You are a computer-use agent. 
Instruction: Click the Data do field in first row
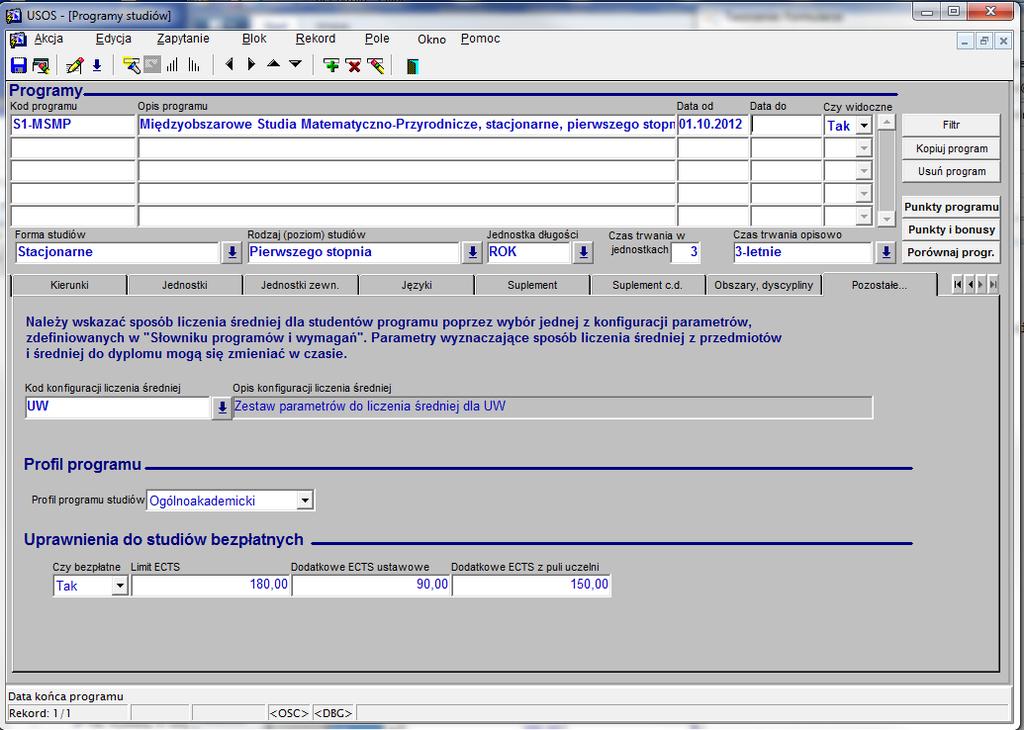tap(786, 125)
